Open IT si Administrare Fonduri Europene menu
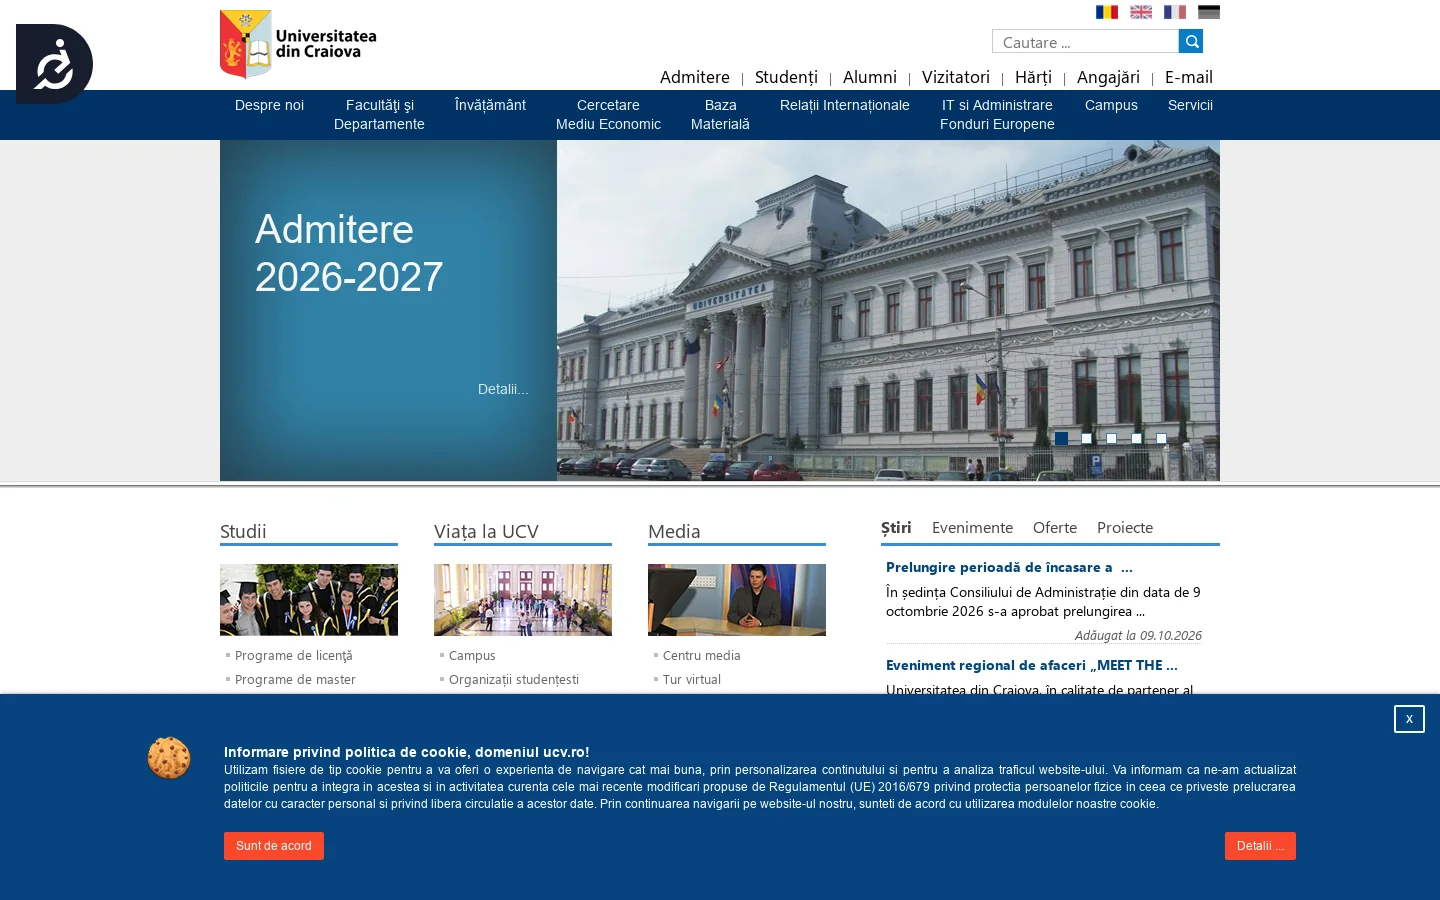Image resolution: width=1440 pixels, height=900 pixels. (997, 114)
